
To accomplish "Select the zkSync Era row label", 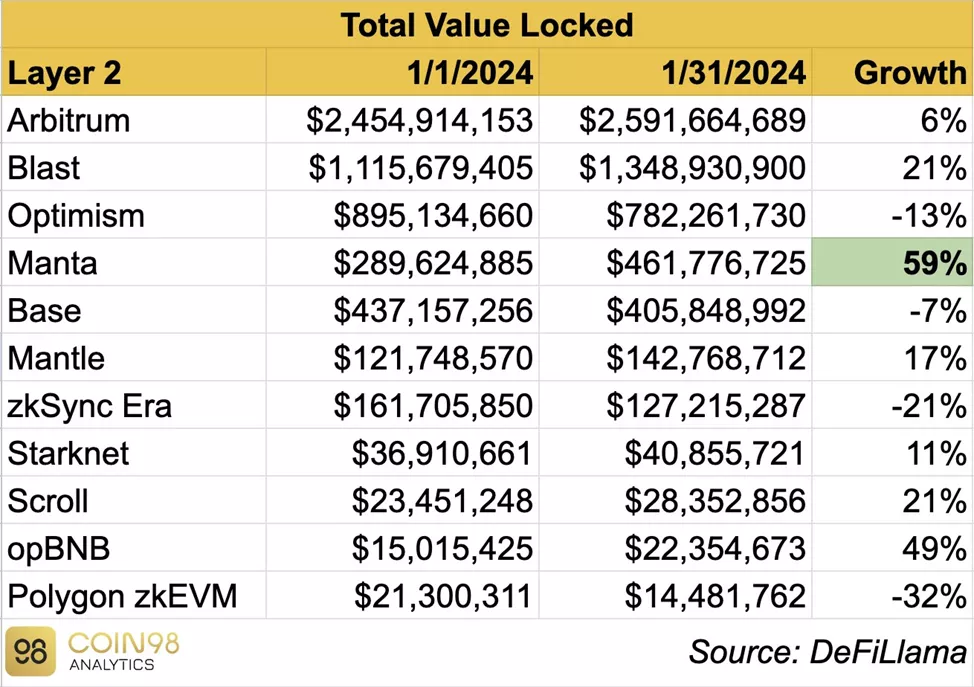I will (x=90, y=407).
